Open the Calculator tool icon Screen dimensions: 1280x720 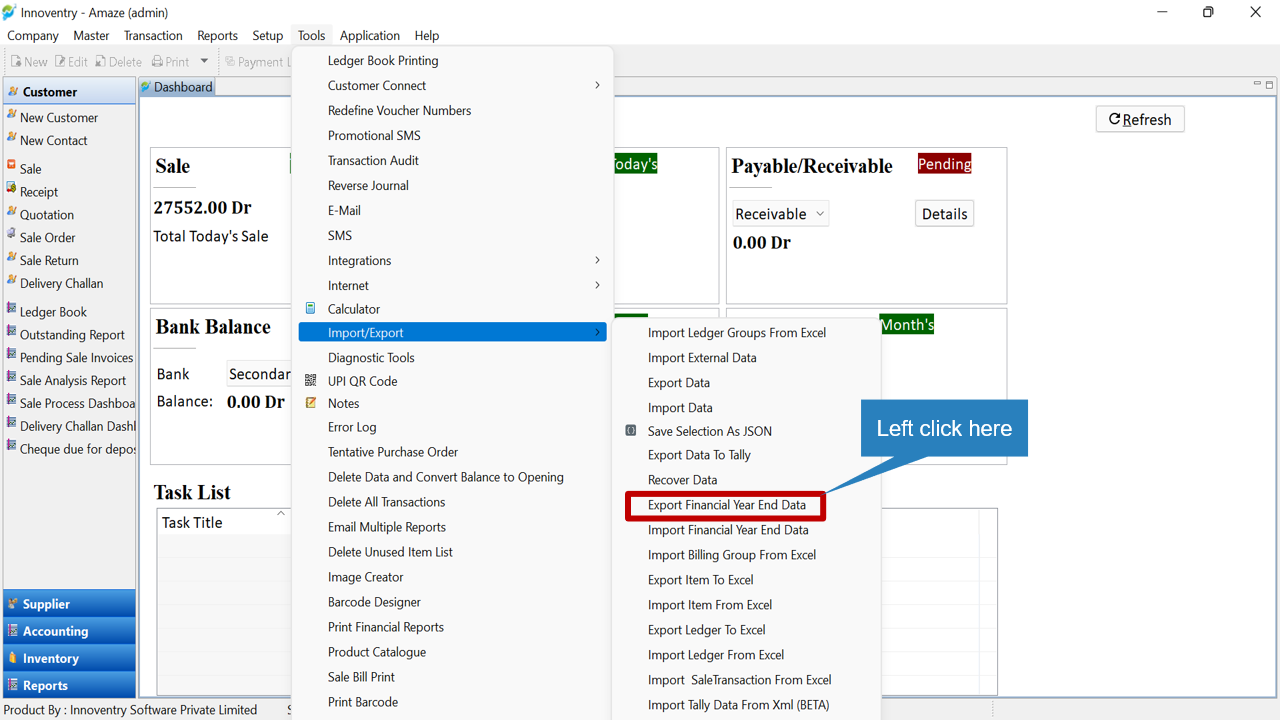(x=311, y=309)
